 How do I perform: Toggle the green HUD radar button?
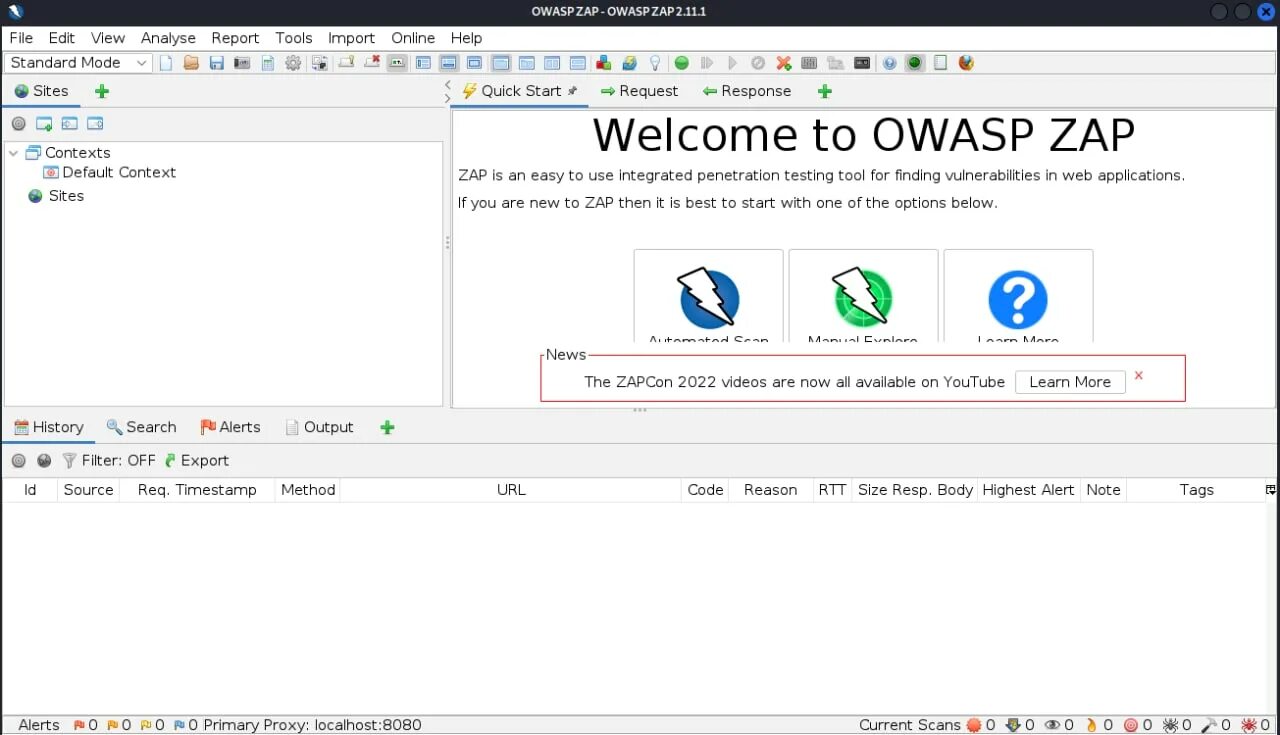click(x=914, y=63)
